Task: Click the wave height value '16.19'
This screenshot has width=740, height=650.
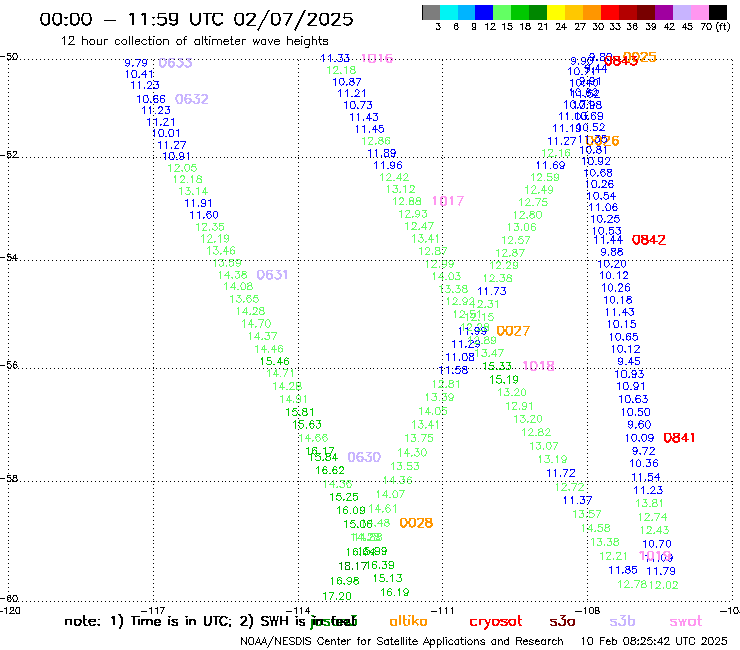Action: coord(395,592)
